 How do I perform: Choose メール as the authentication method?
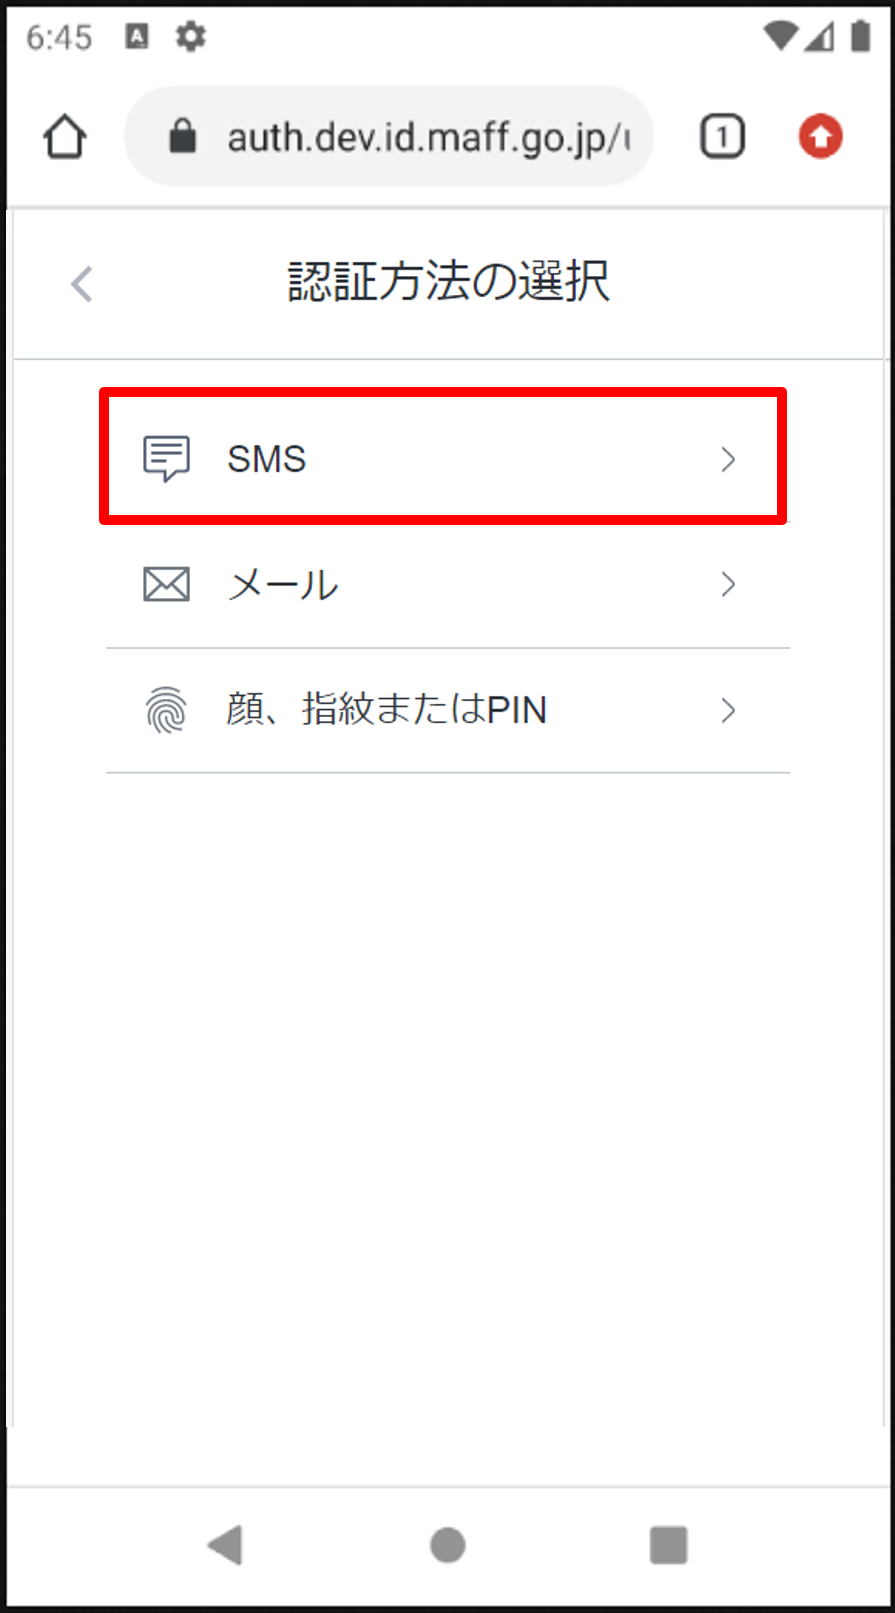pyautogui.click(x=448, y=585)
